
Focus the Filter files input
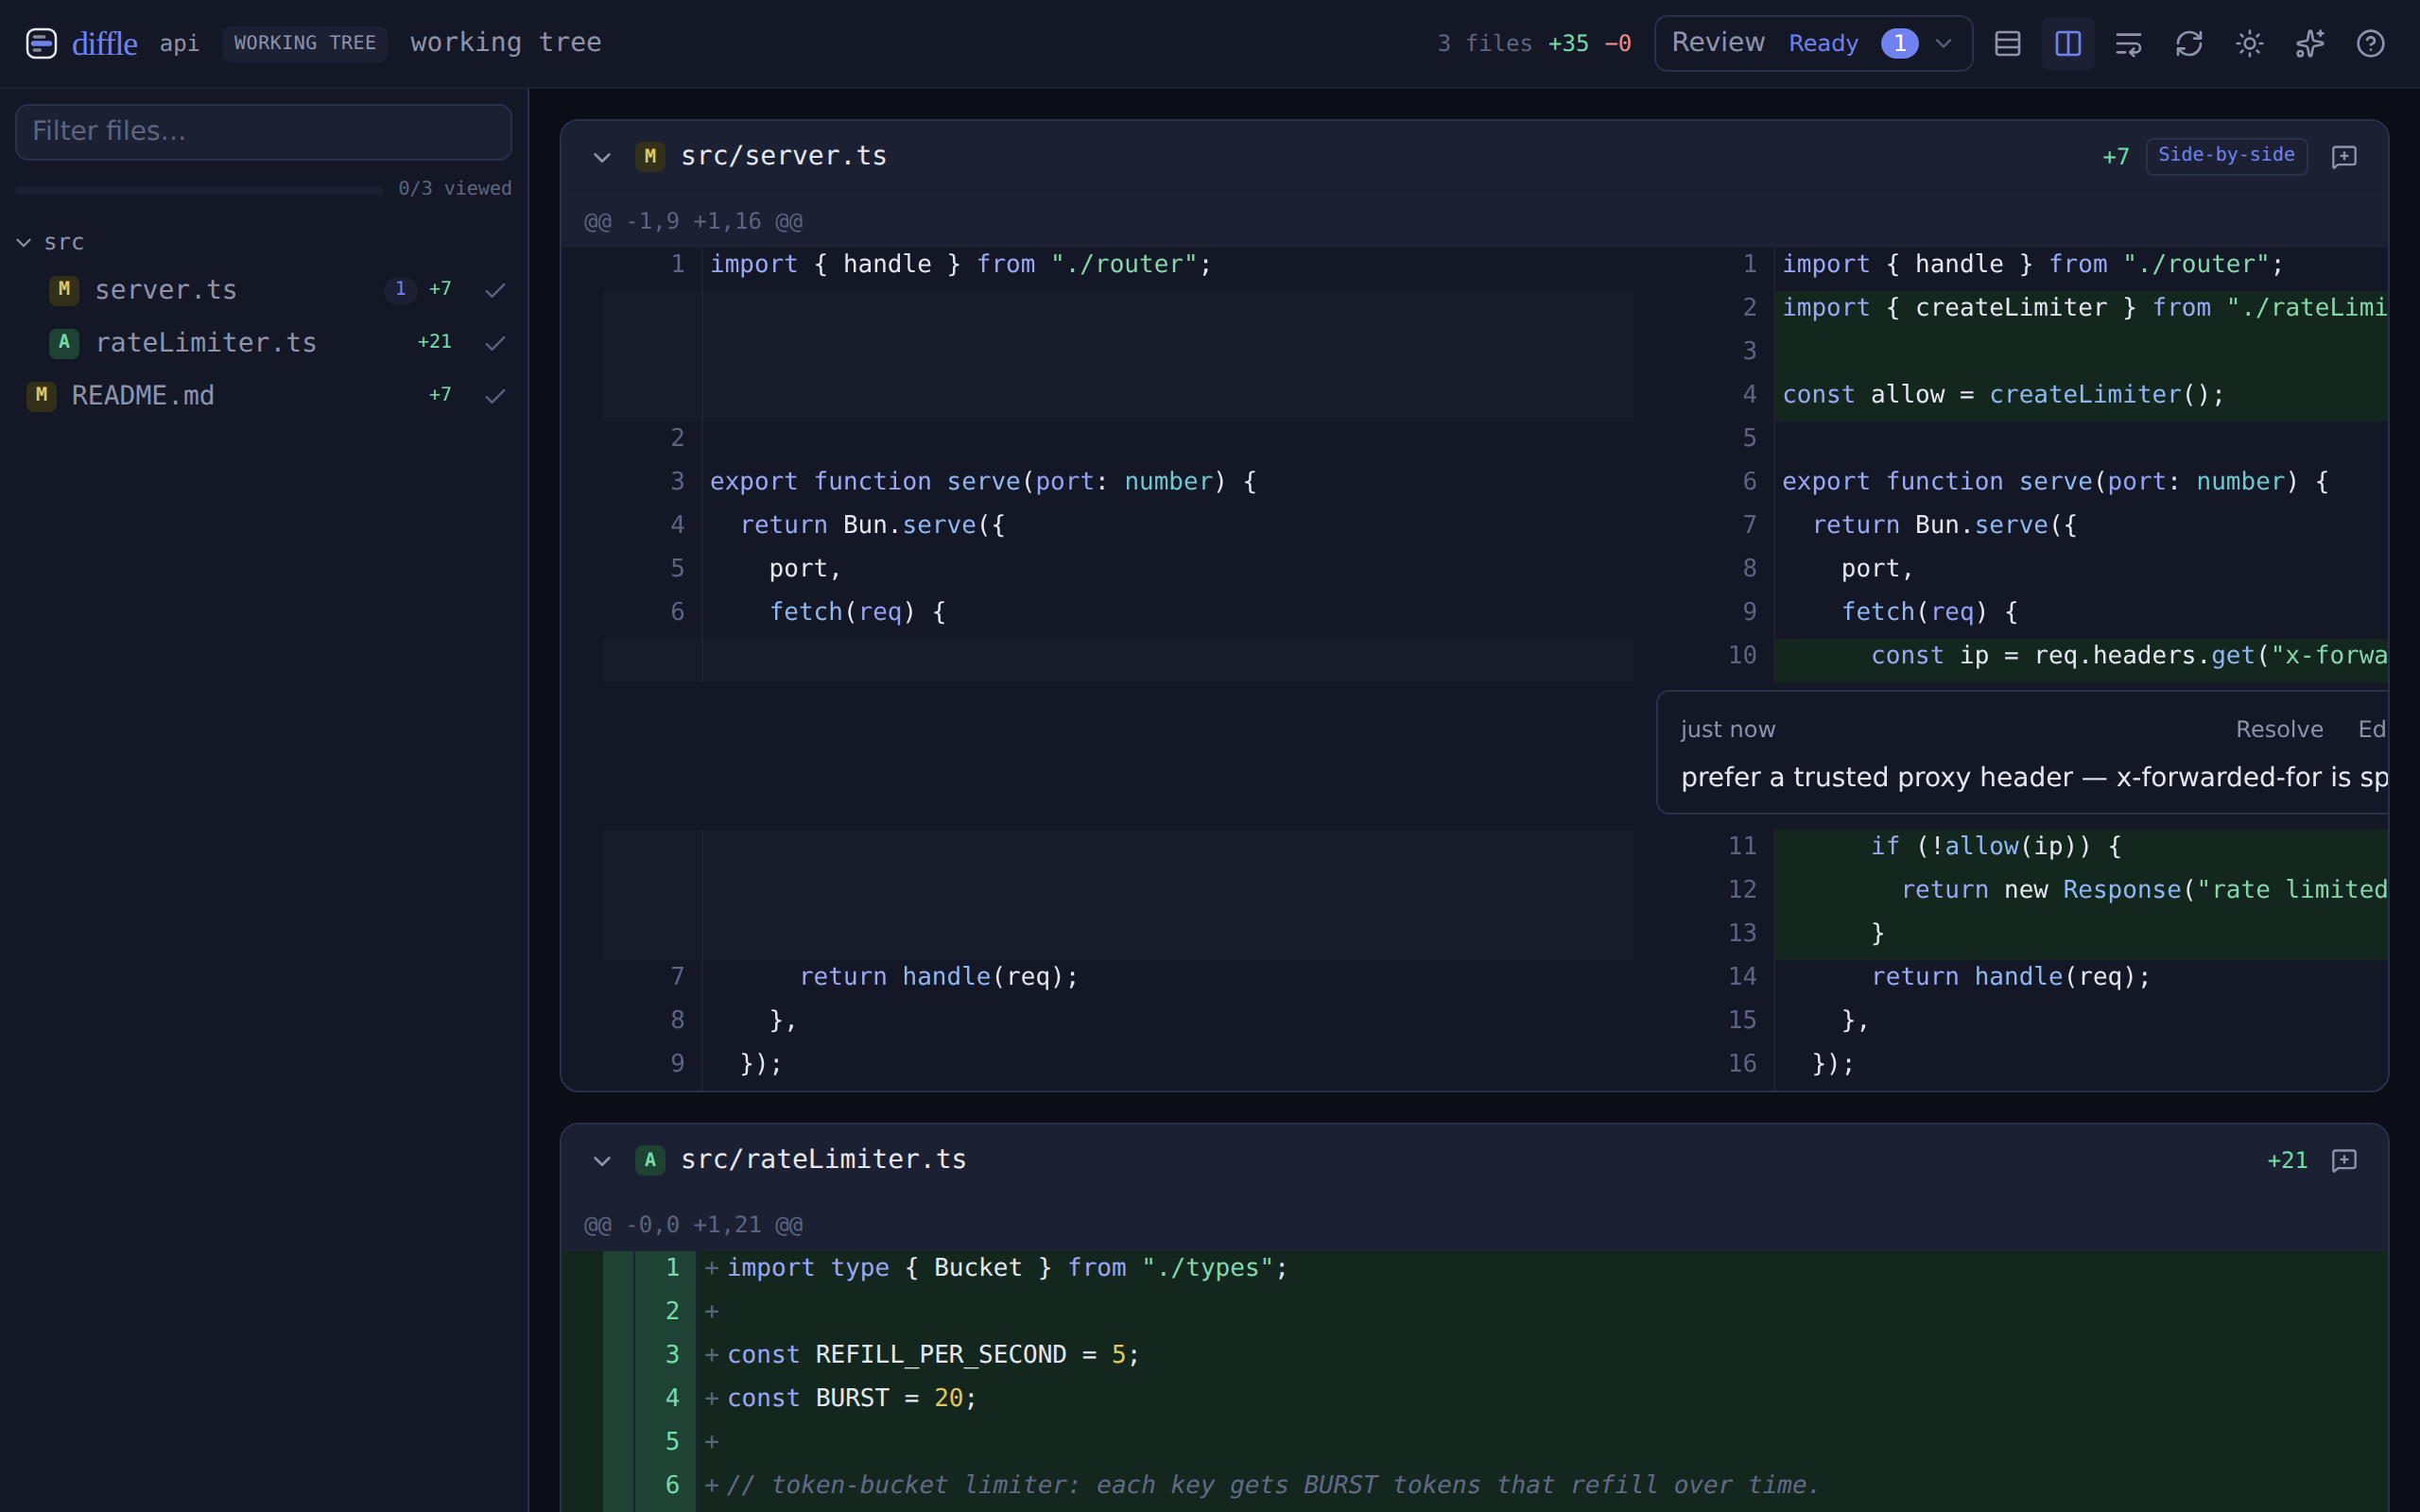263,131
